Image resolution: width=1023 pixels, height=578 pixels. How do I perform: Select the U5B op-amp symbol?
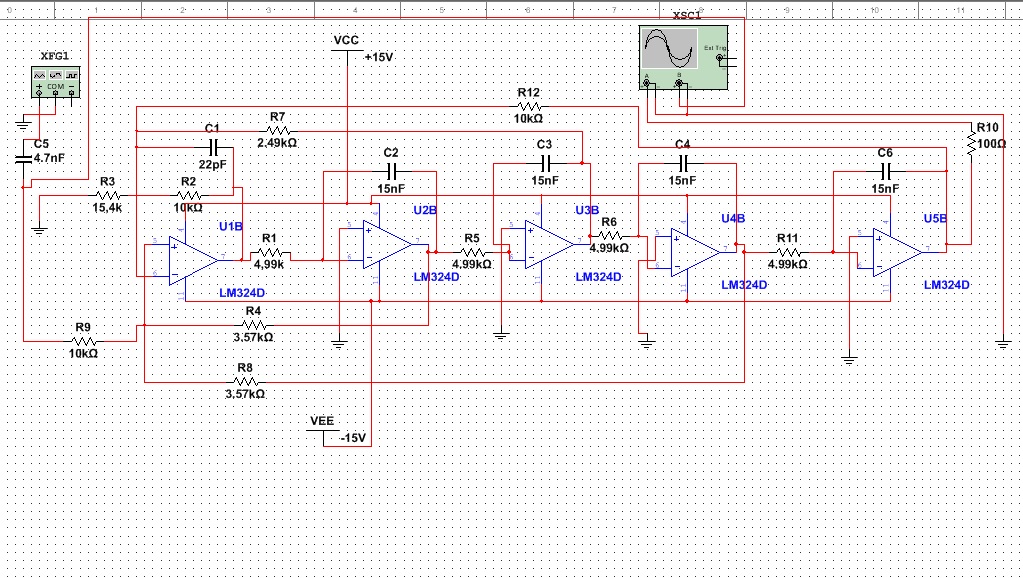[x=897, y=250]
